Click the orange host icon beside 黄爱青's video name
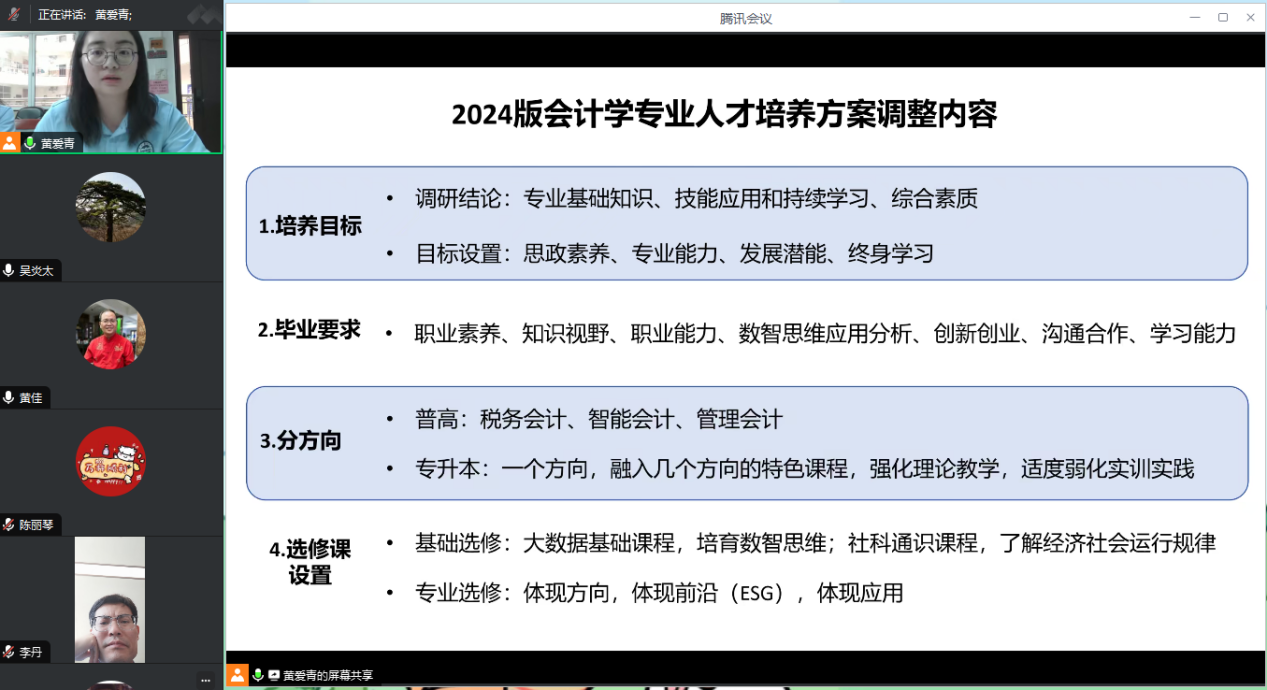This screenshot has height=690, width=1267. tap(10, 143)
